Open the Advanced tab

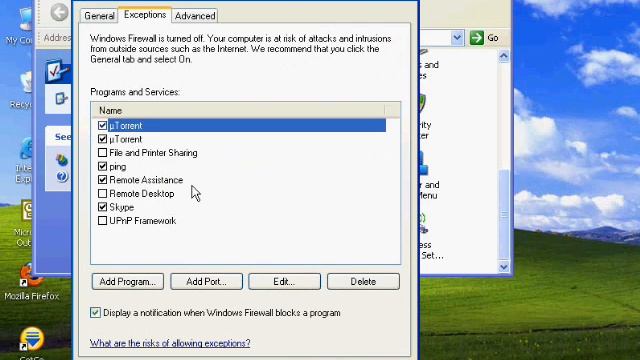(x=195, y=16)
